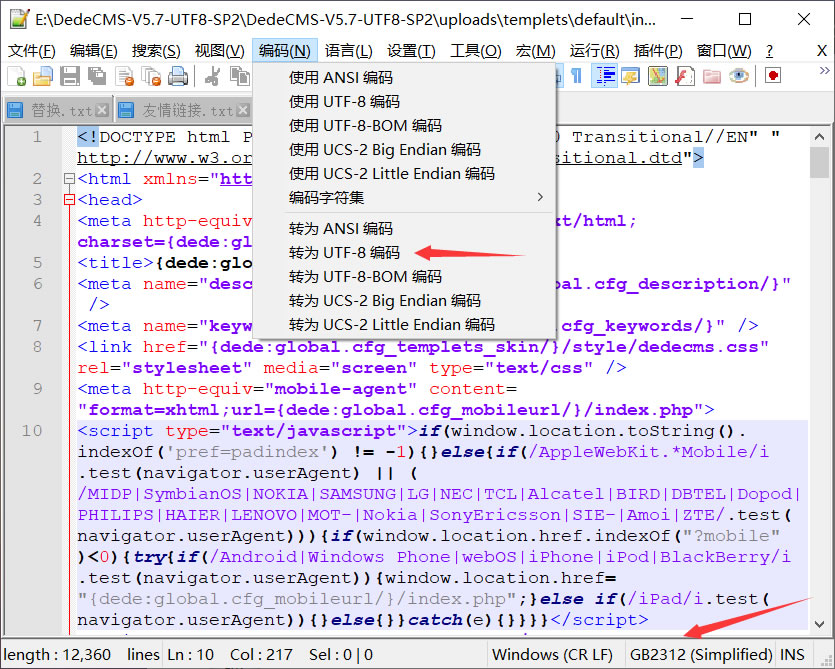Toggle the Indent Guide toolbar button
Screen dimensions: 835x669
point(605,76)
